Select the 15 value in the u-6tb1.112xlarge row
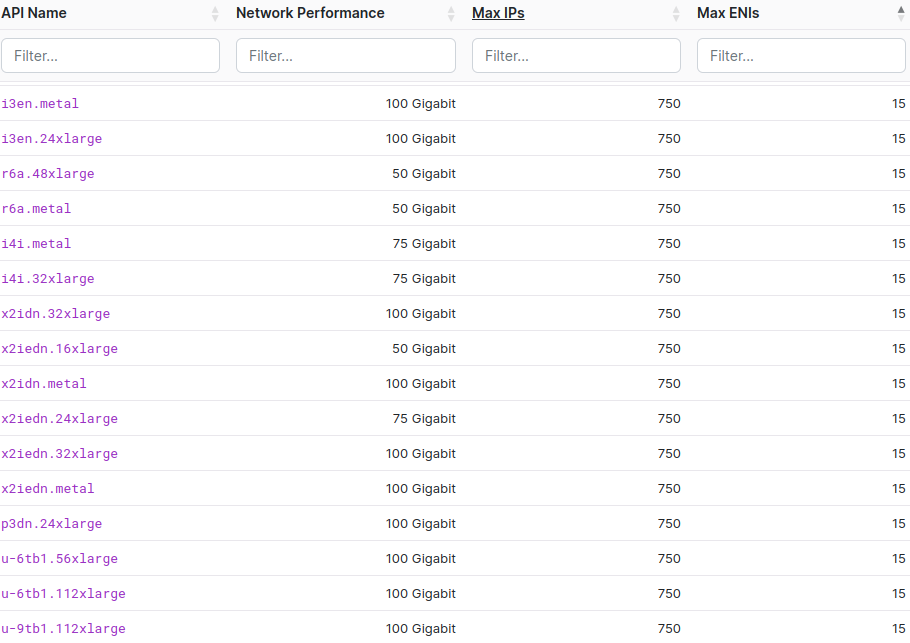910x643 pixels. click(x=899, y=594)
